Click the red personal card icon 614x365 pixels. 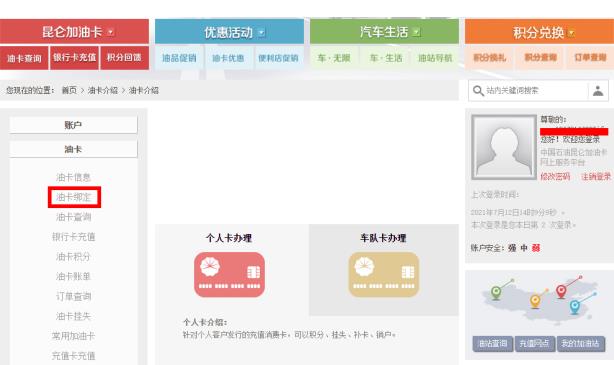pos(229,275)
